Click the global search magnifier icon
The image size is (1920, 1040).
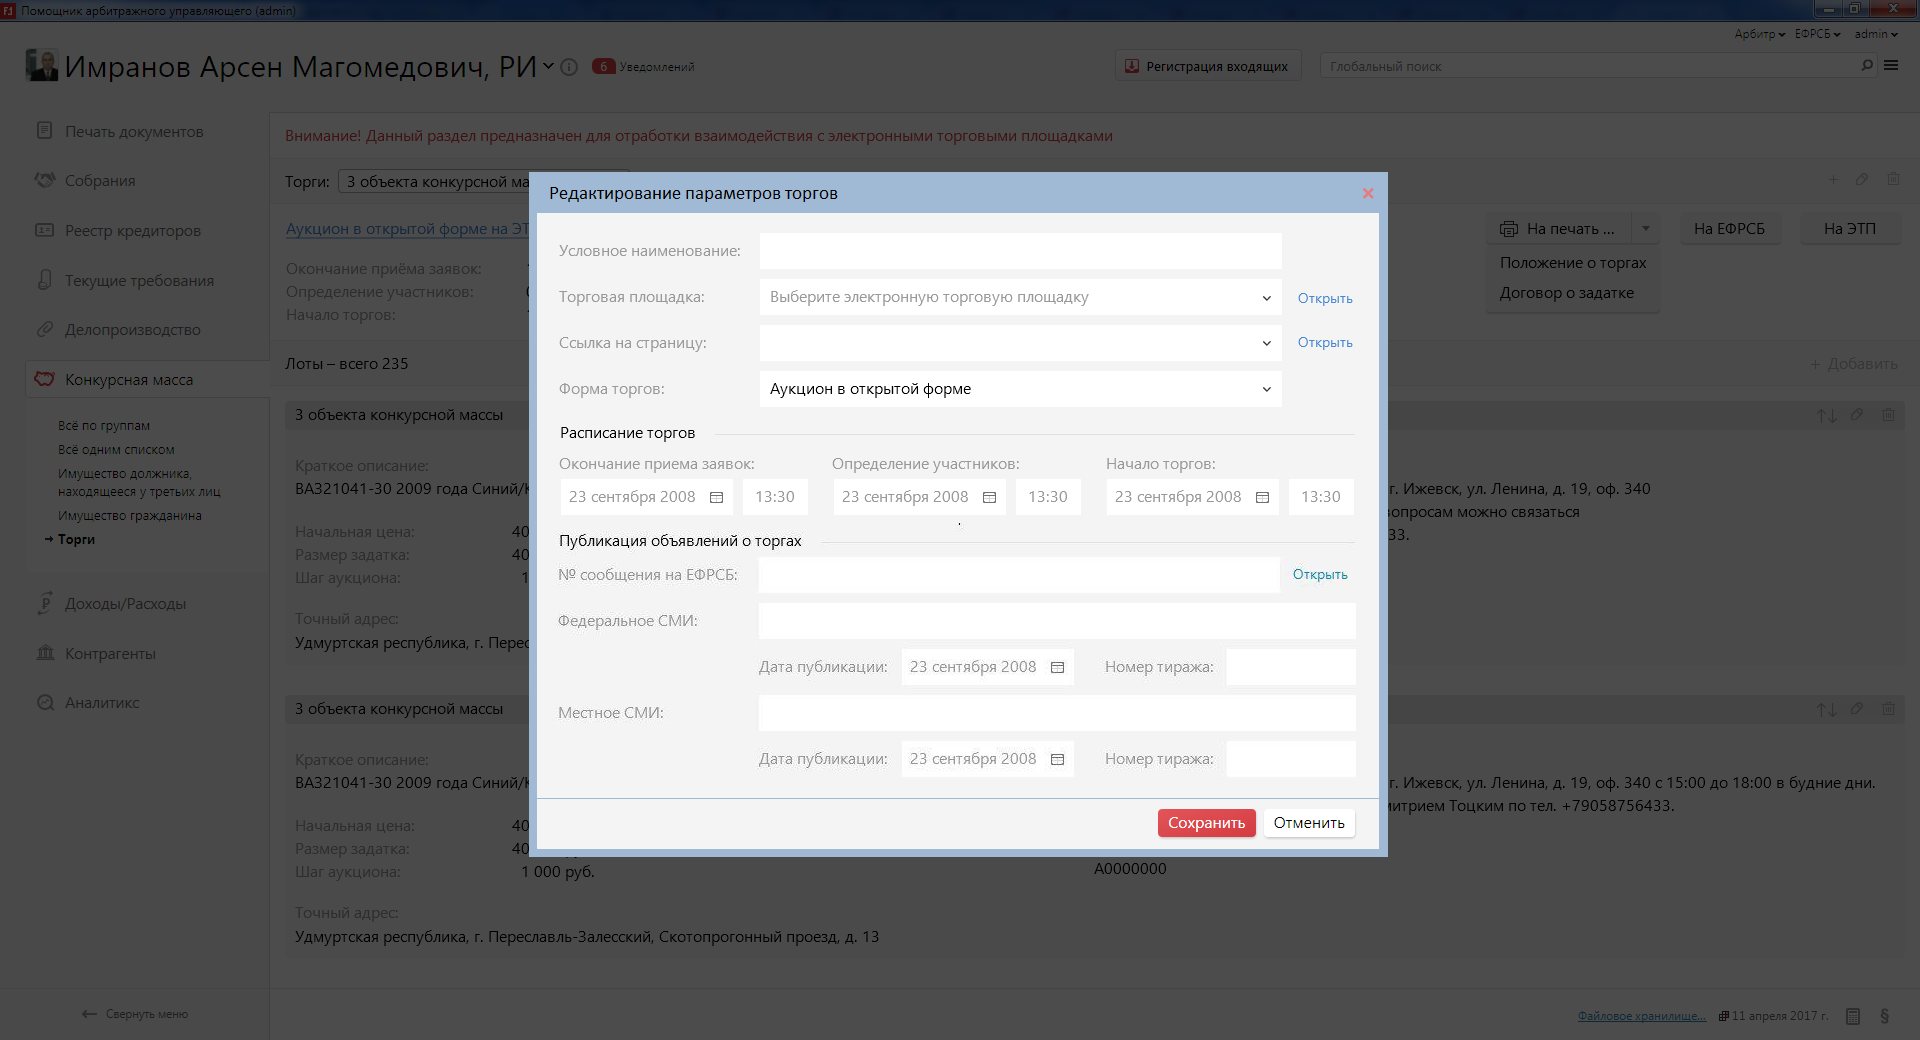pyautogui.click(x=1866, y=66)
